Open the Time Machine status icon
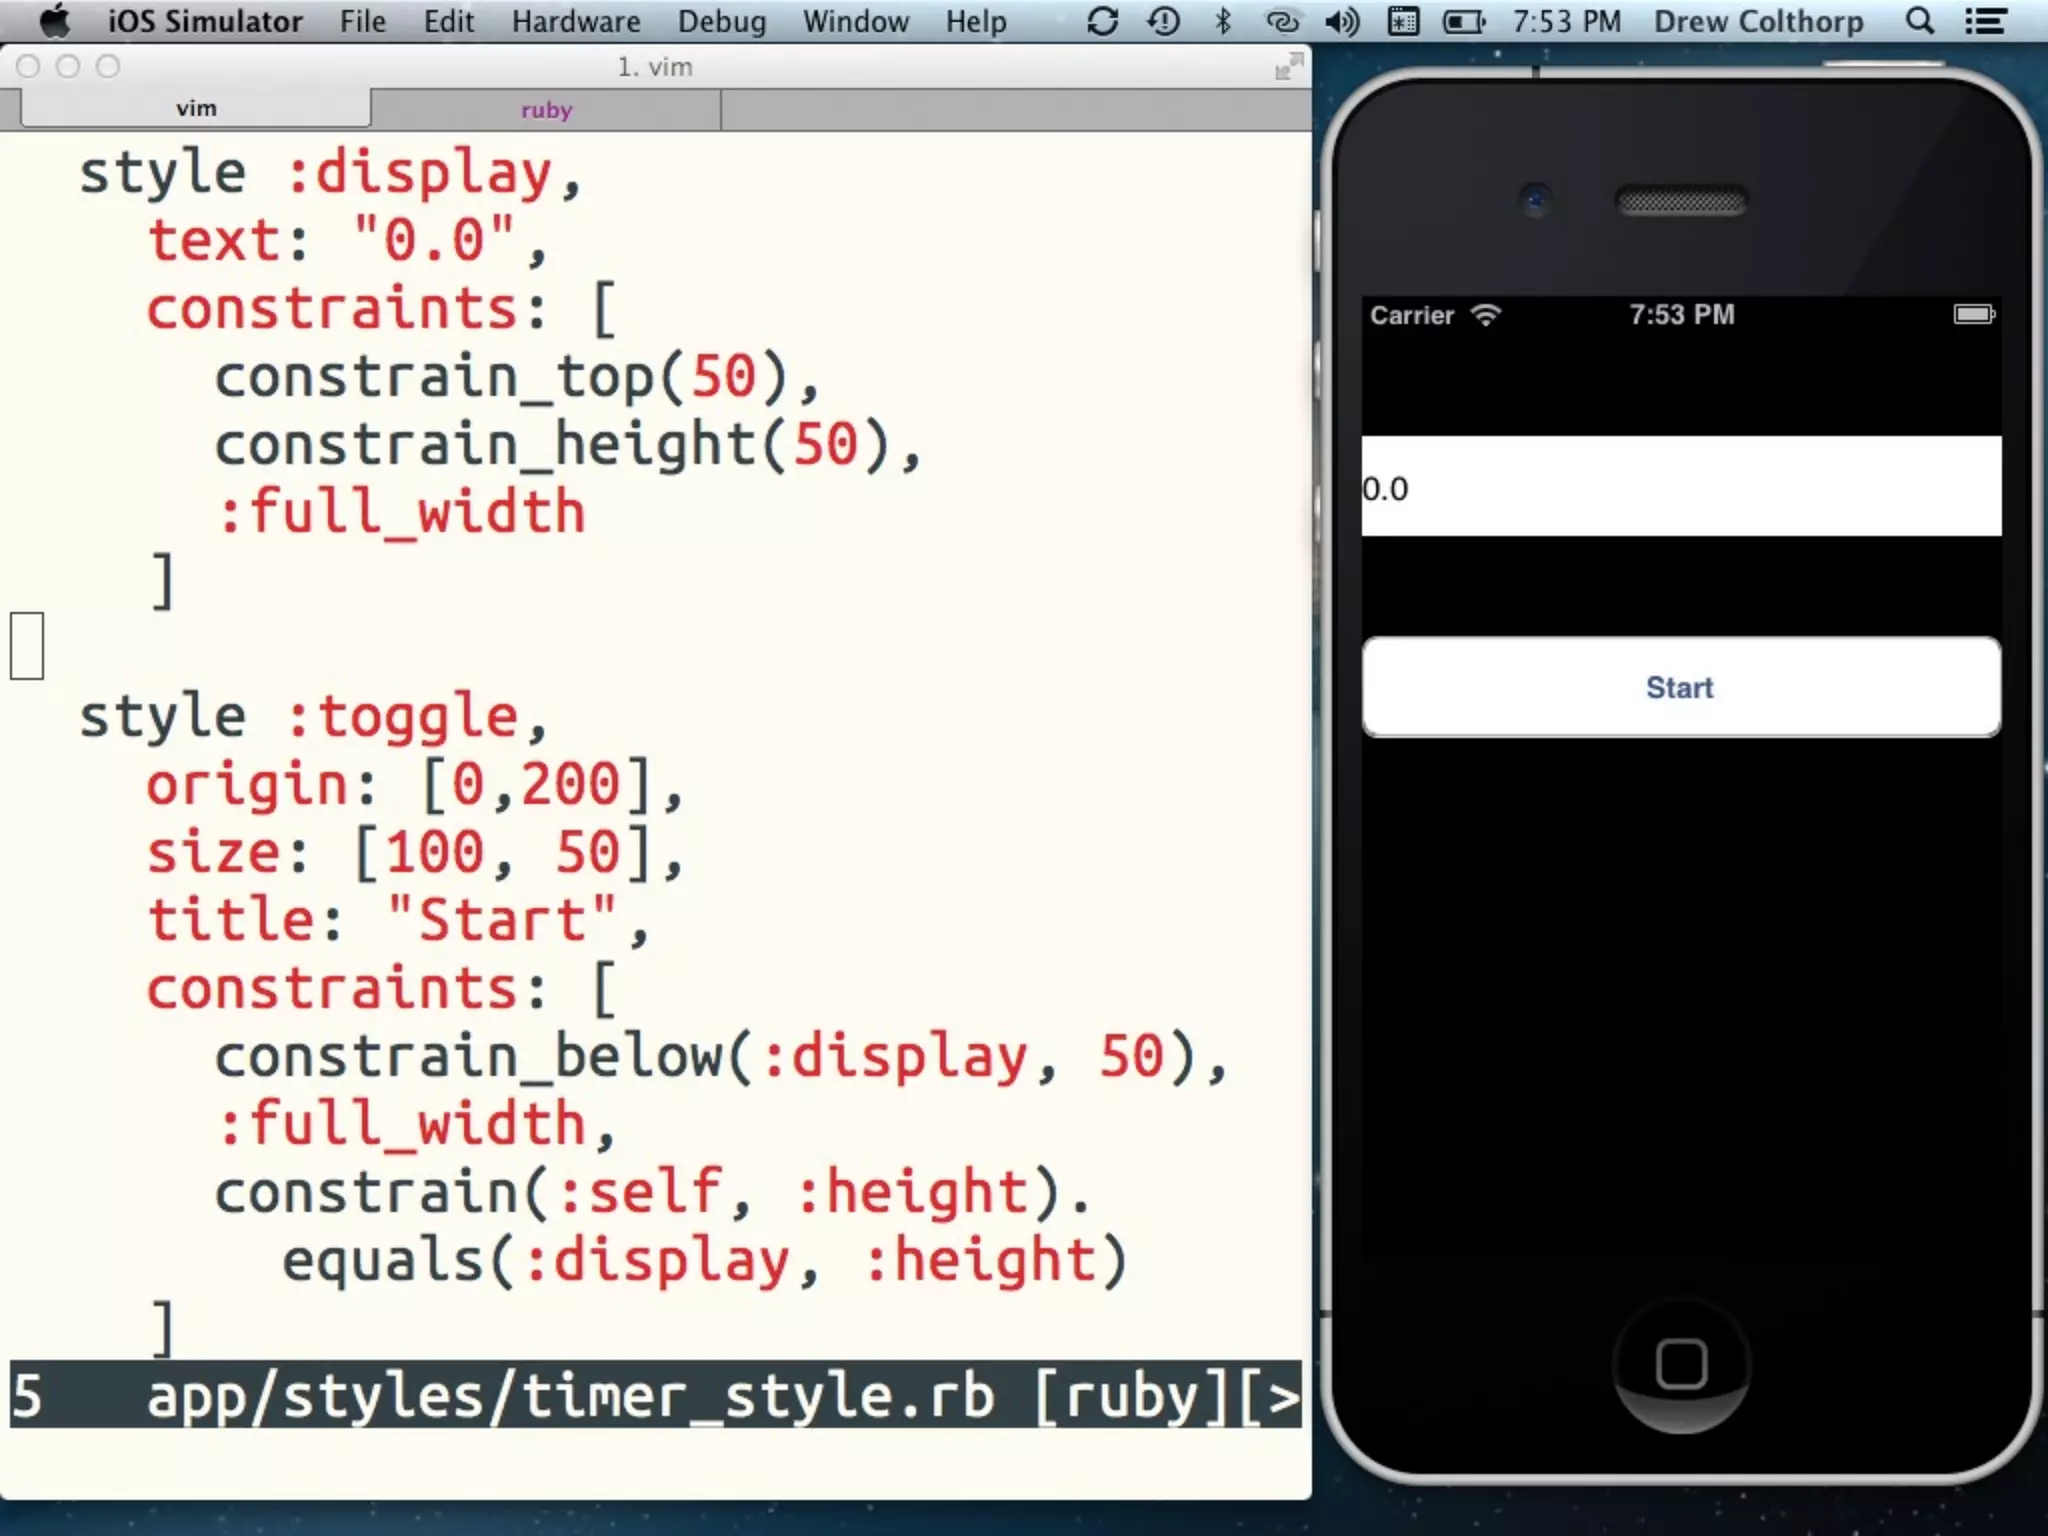 click(1163, 21)
